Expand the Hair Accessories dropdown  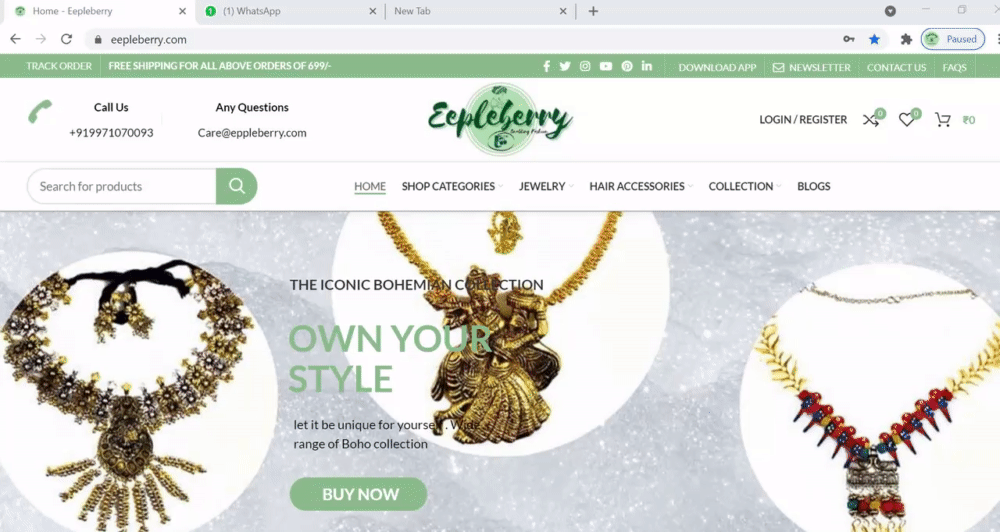click(640, 186)
